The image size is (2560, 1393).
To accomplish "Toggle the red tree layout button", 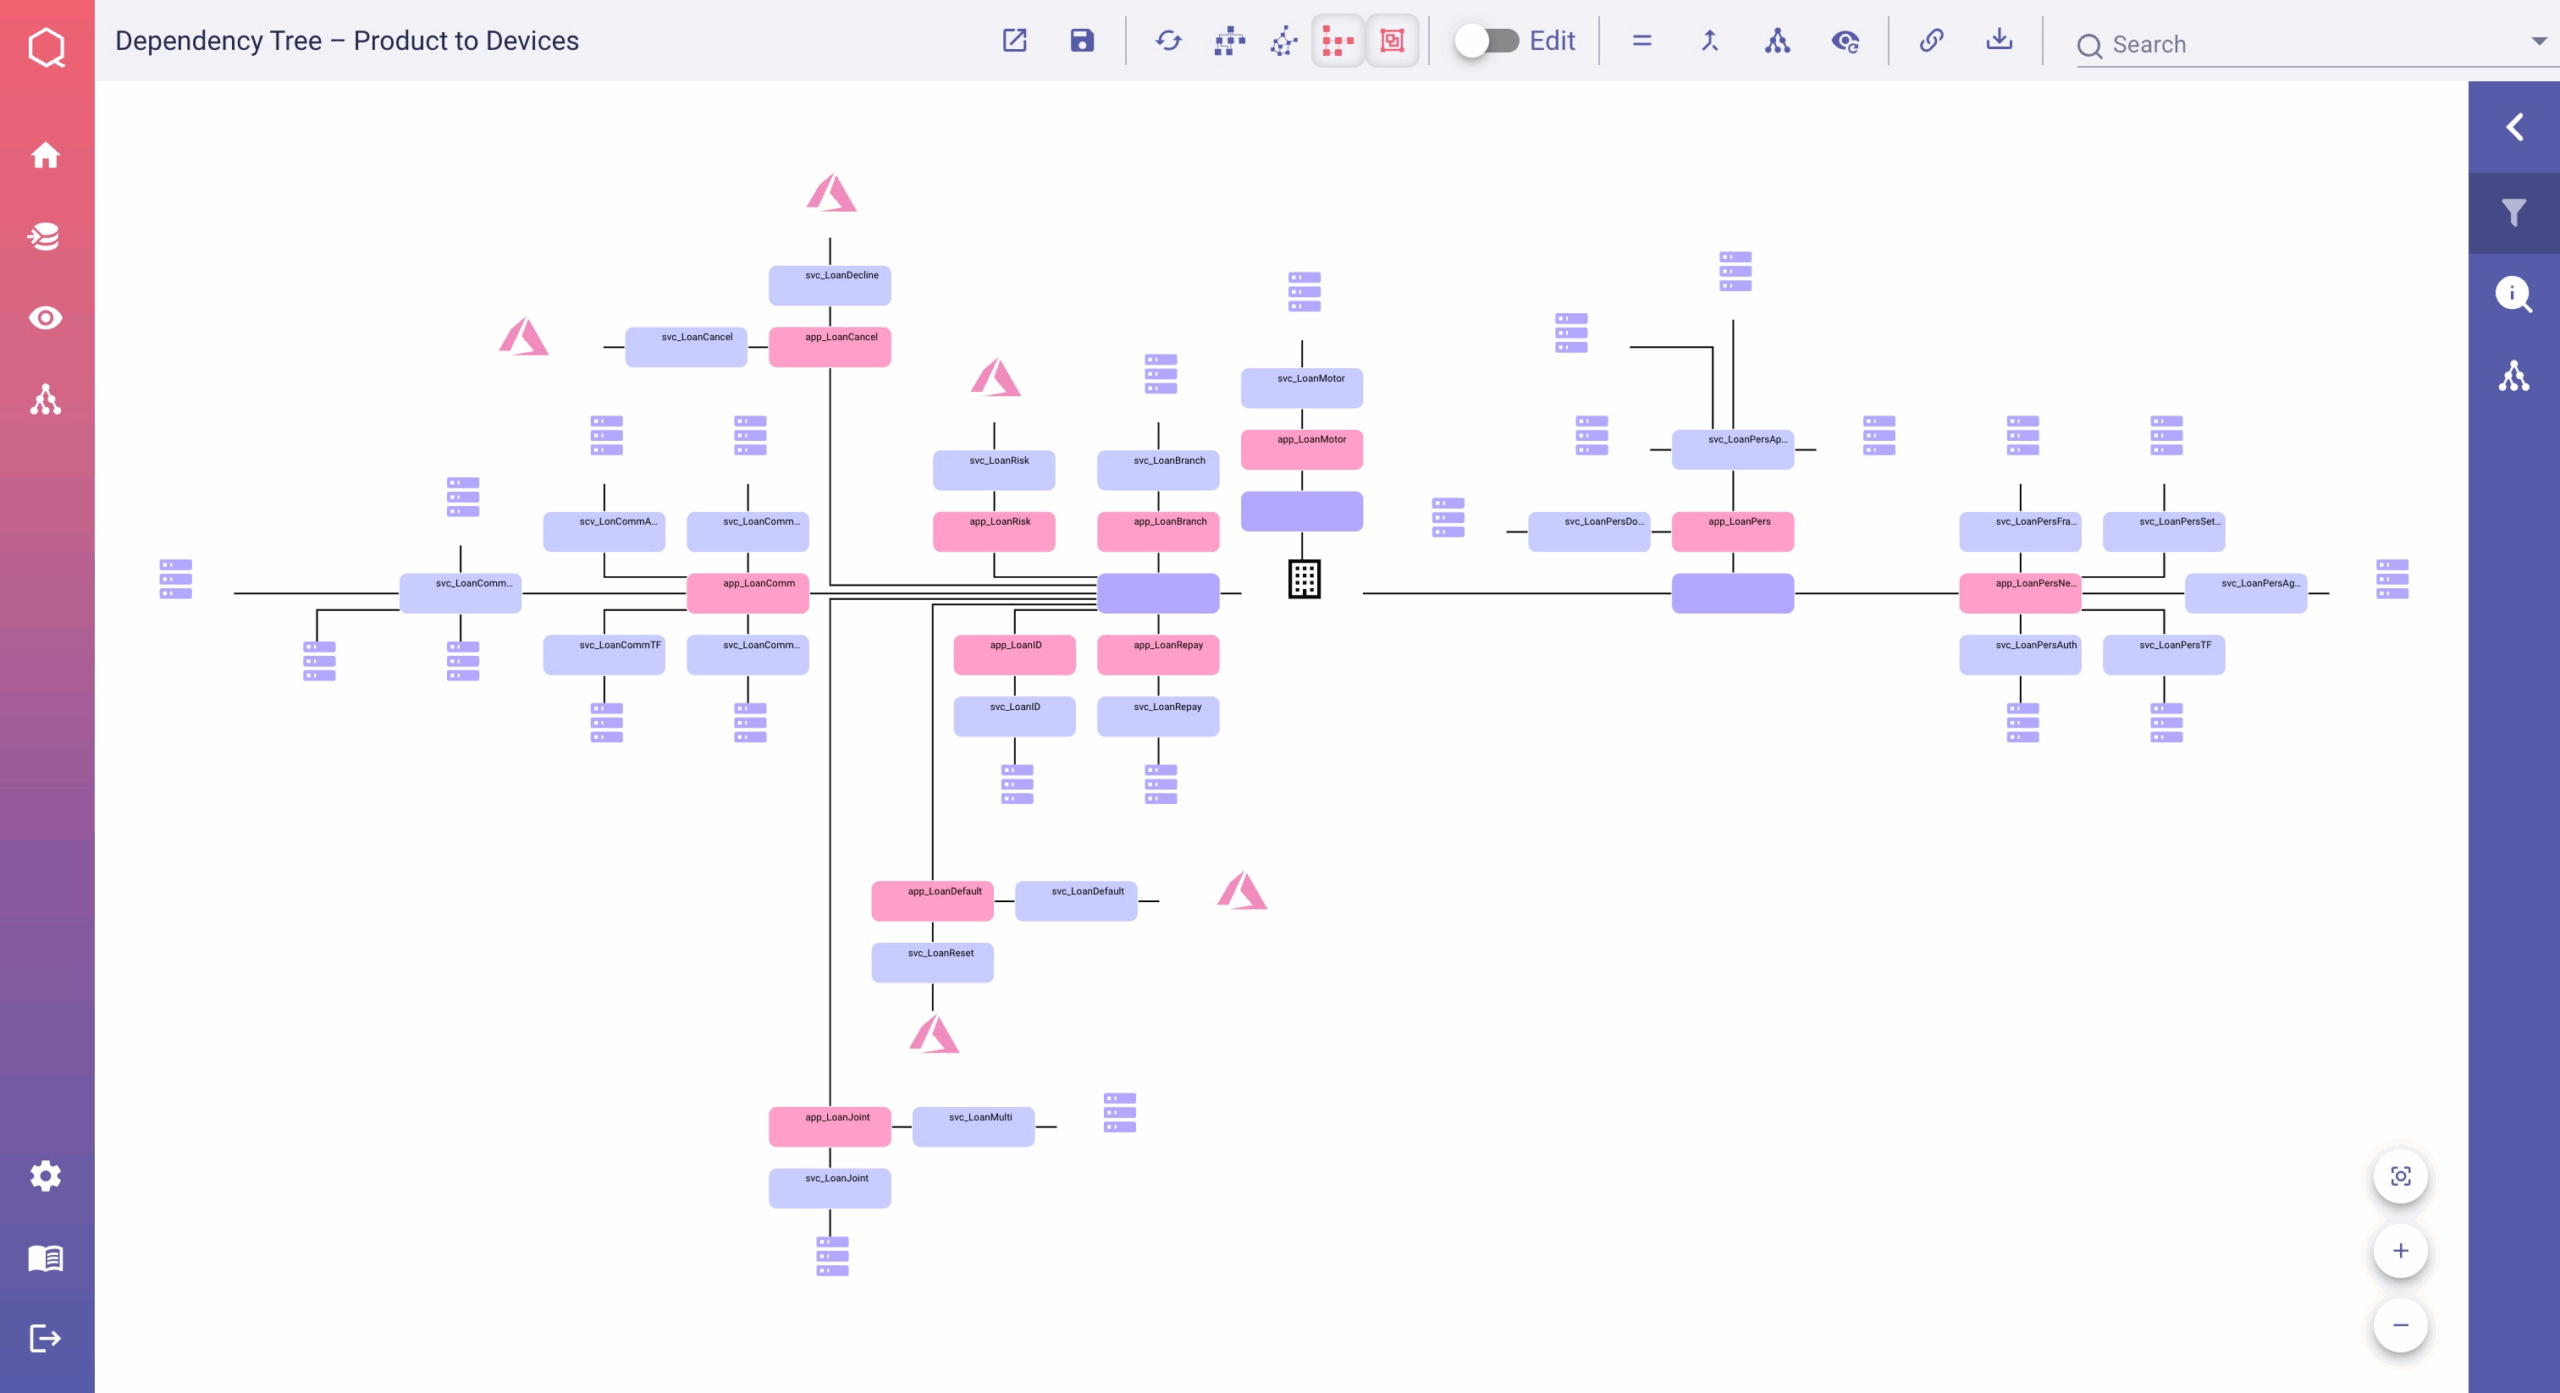I will click(1337, 41).
